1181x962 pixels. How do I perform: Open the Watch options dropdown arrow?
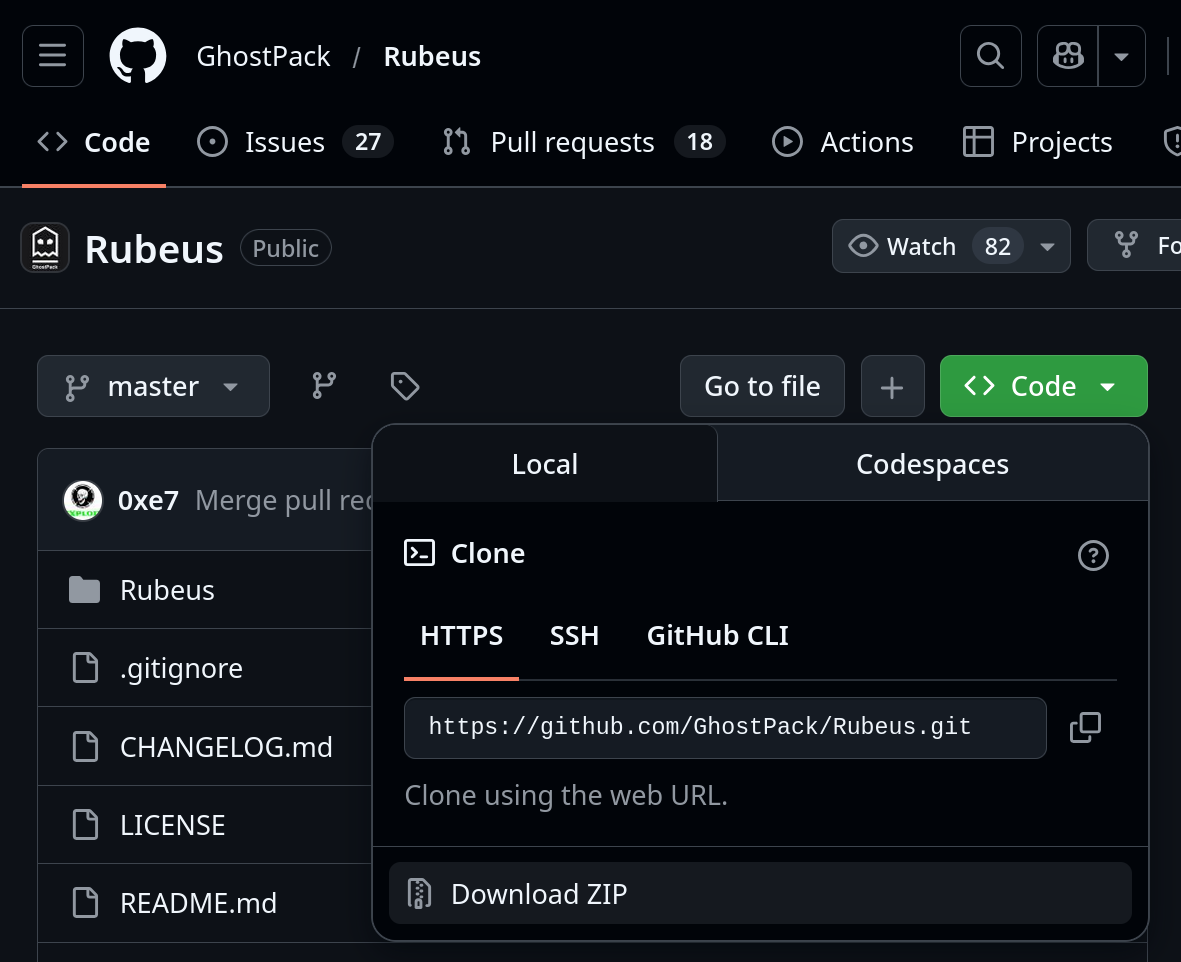1046,246
